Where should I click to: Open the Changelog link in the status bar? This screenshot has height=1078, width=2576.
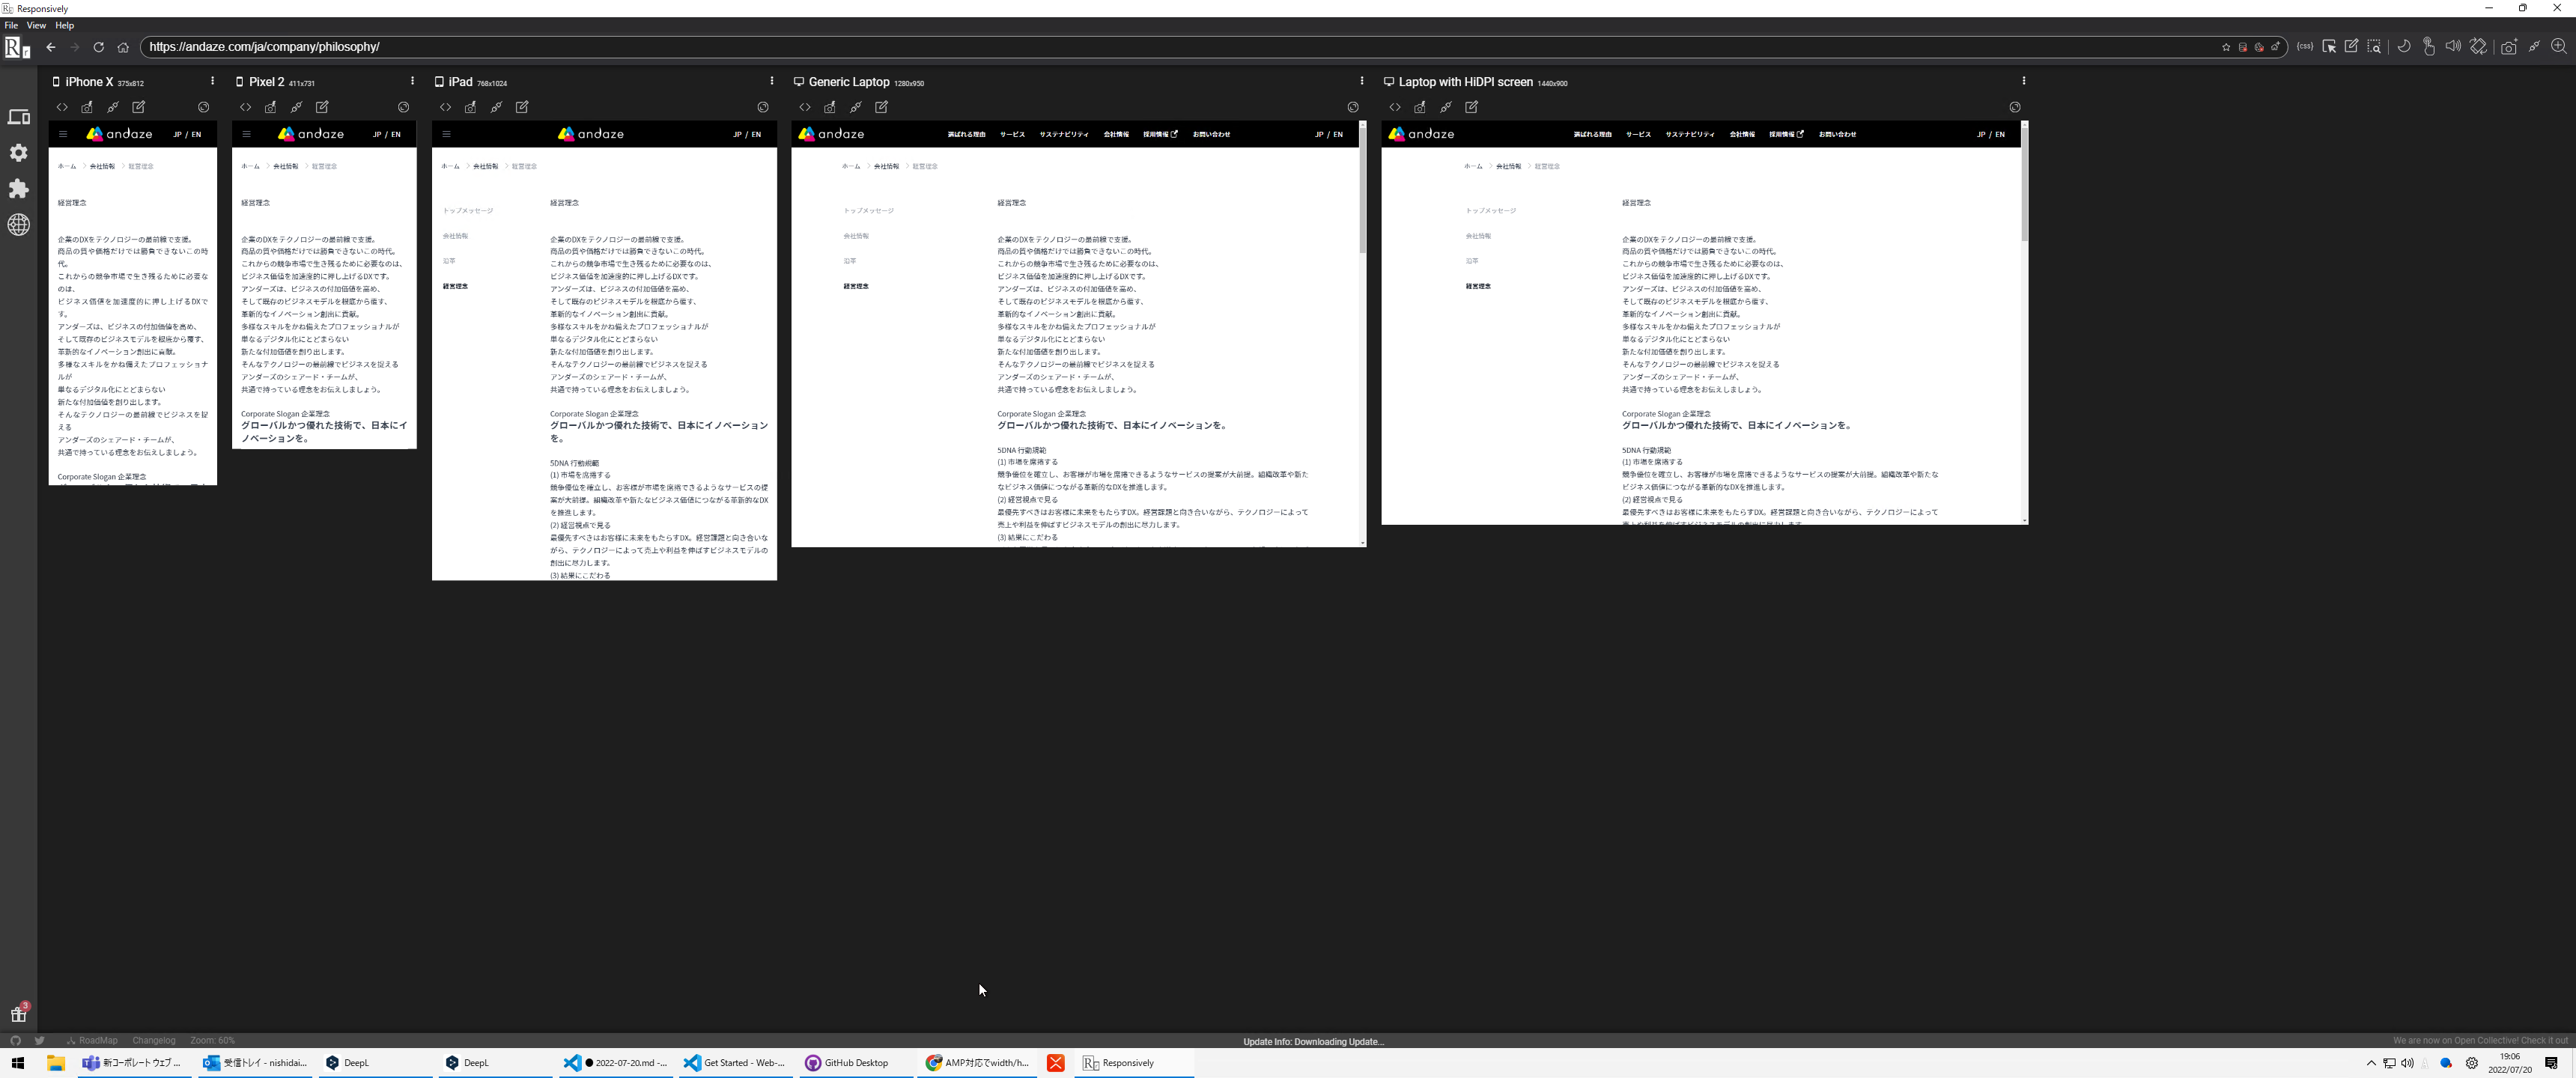pos(154,1041)
